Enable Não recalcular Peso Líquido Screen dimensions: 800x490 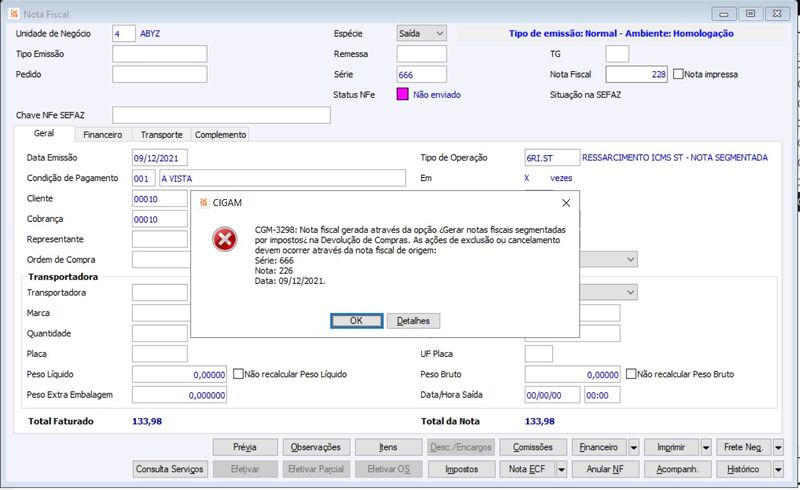238,374
